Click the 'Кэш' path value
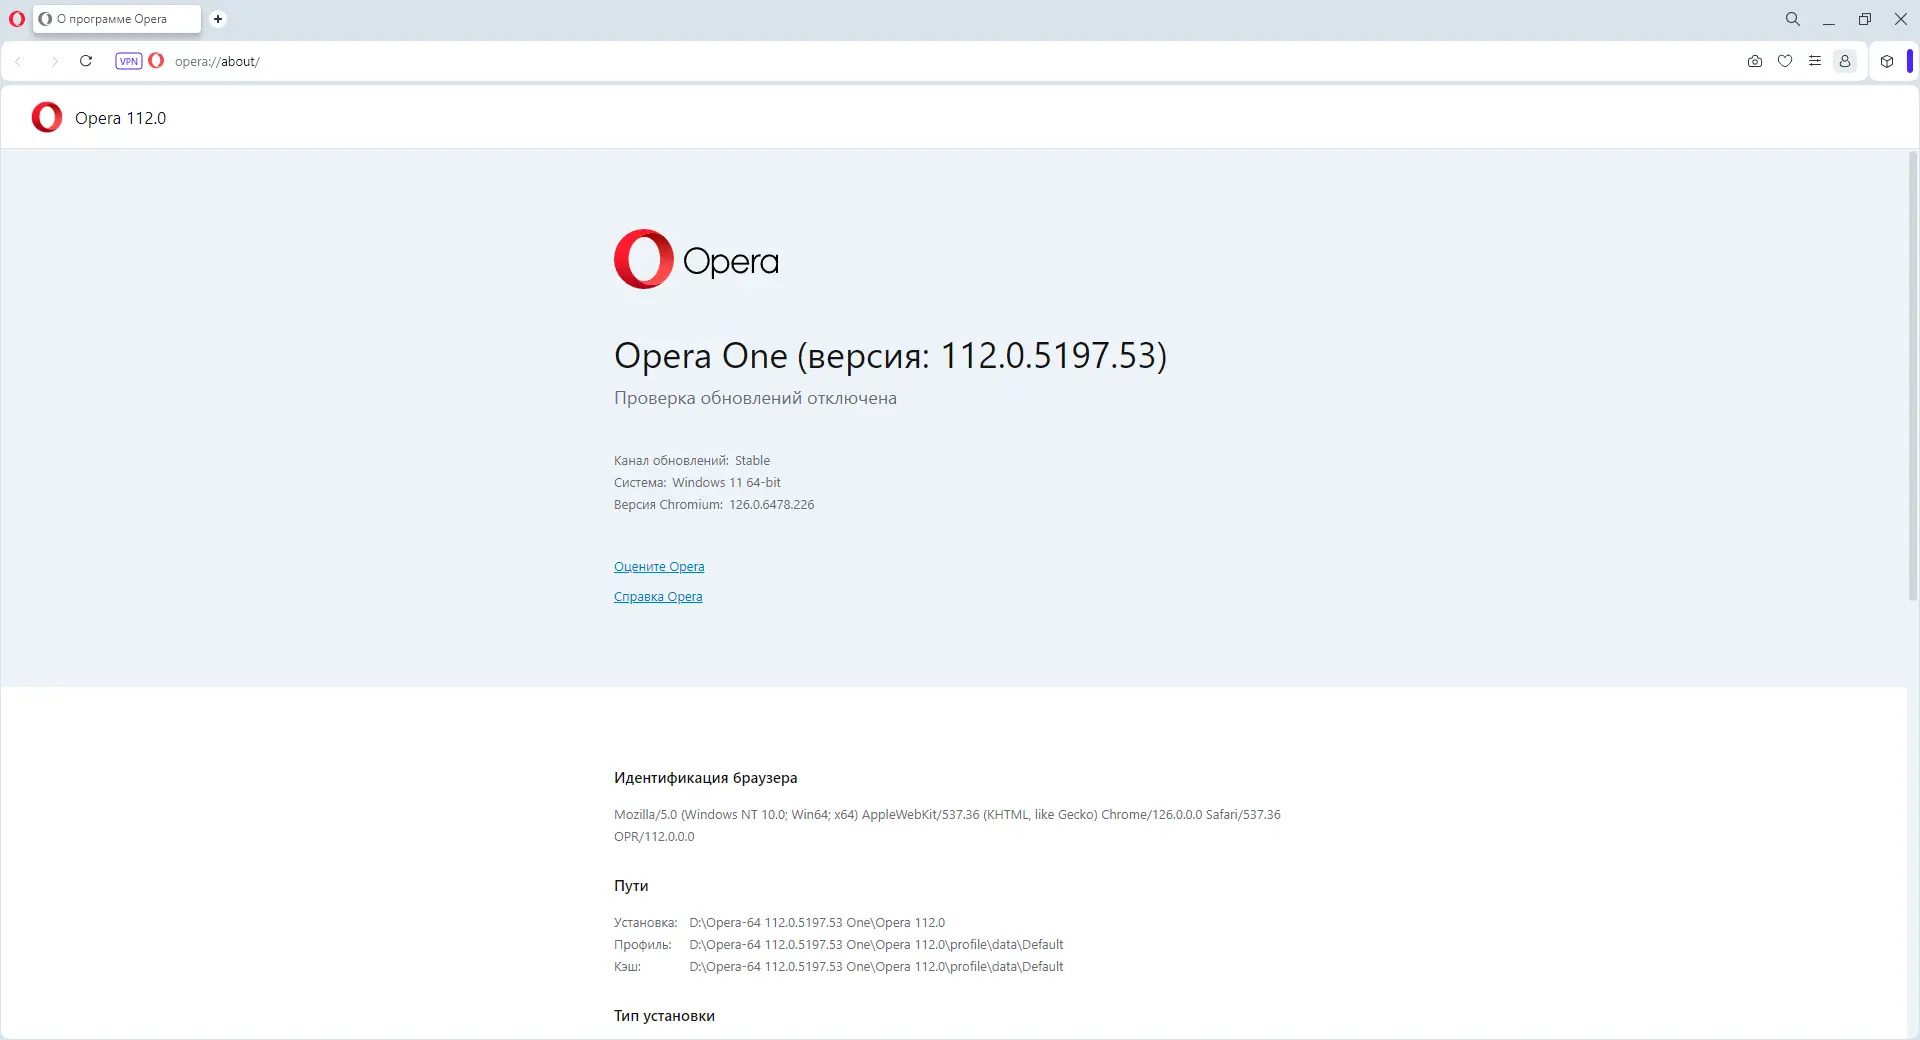Image resolution: width=1920 pixels, height=1040 pixels. point(876,967)
